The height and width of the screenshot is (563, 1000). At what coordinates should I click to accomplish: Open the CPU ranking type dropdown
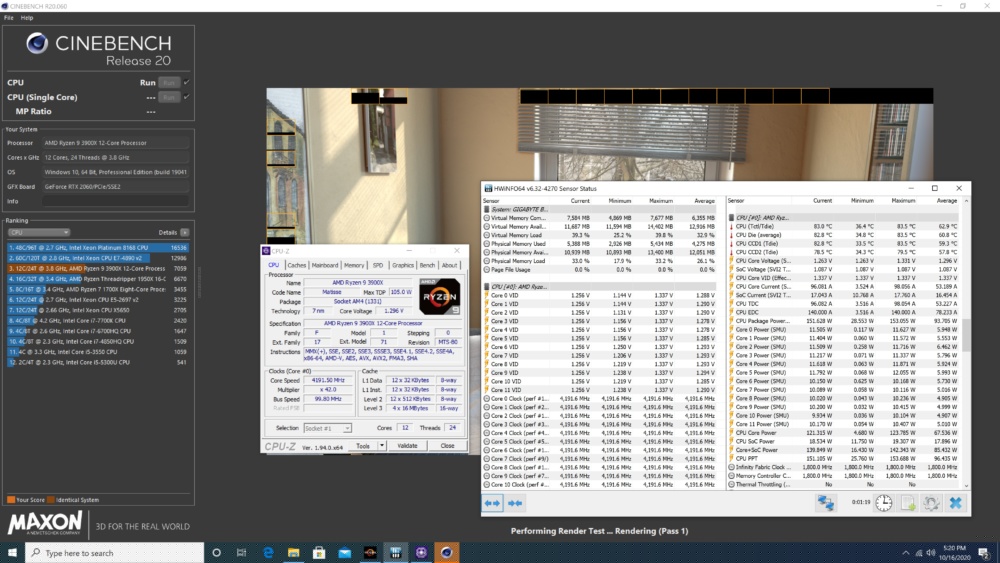click(39, 232)
